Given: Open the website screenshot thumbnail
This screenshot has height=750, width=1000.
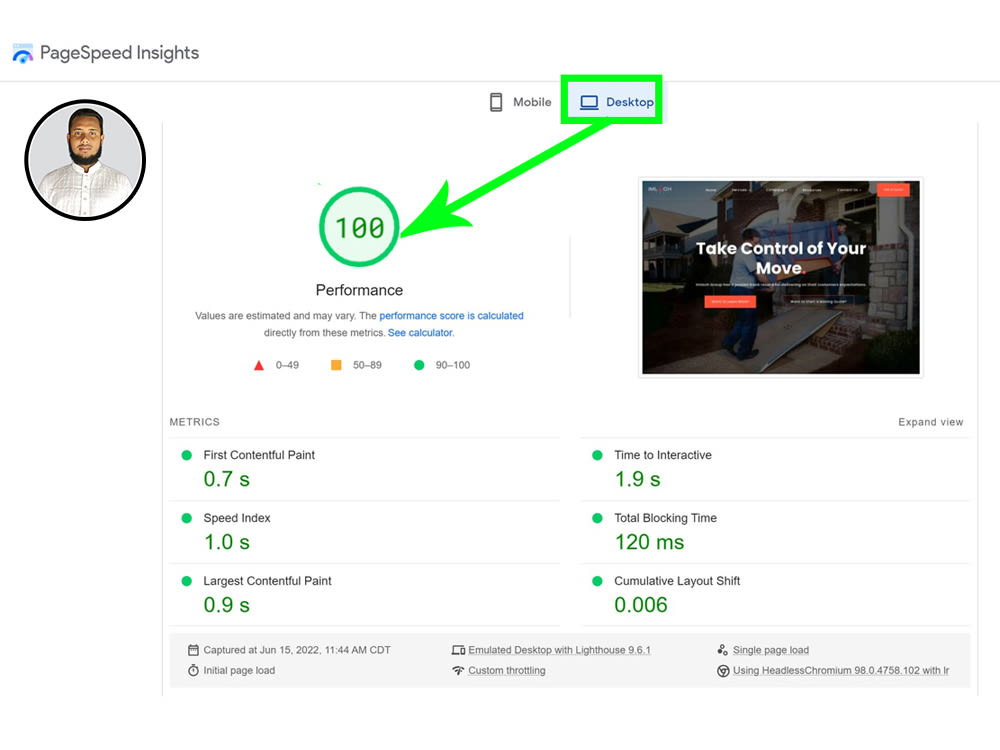Looking at the screenshot, I should point(781,277).
